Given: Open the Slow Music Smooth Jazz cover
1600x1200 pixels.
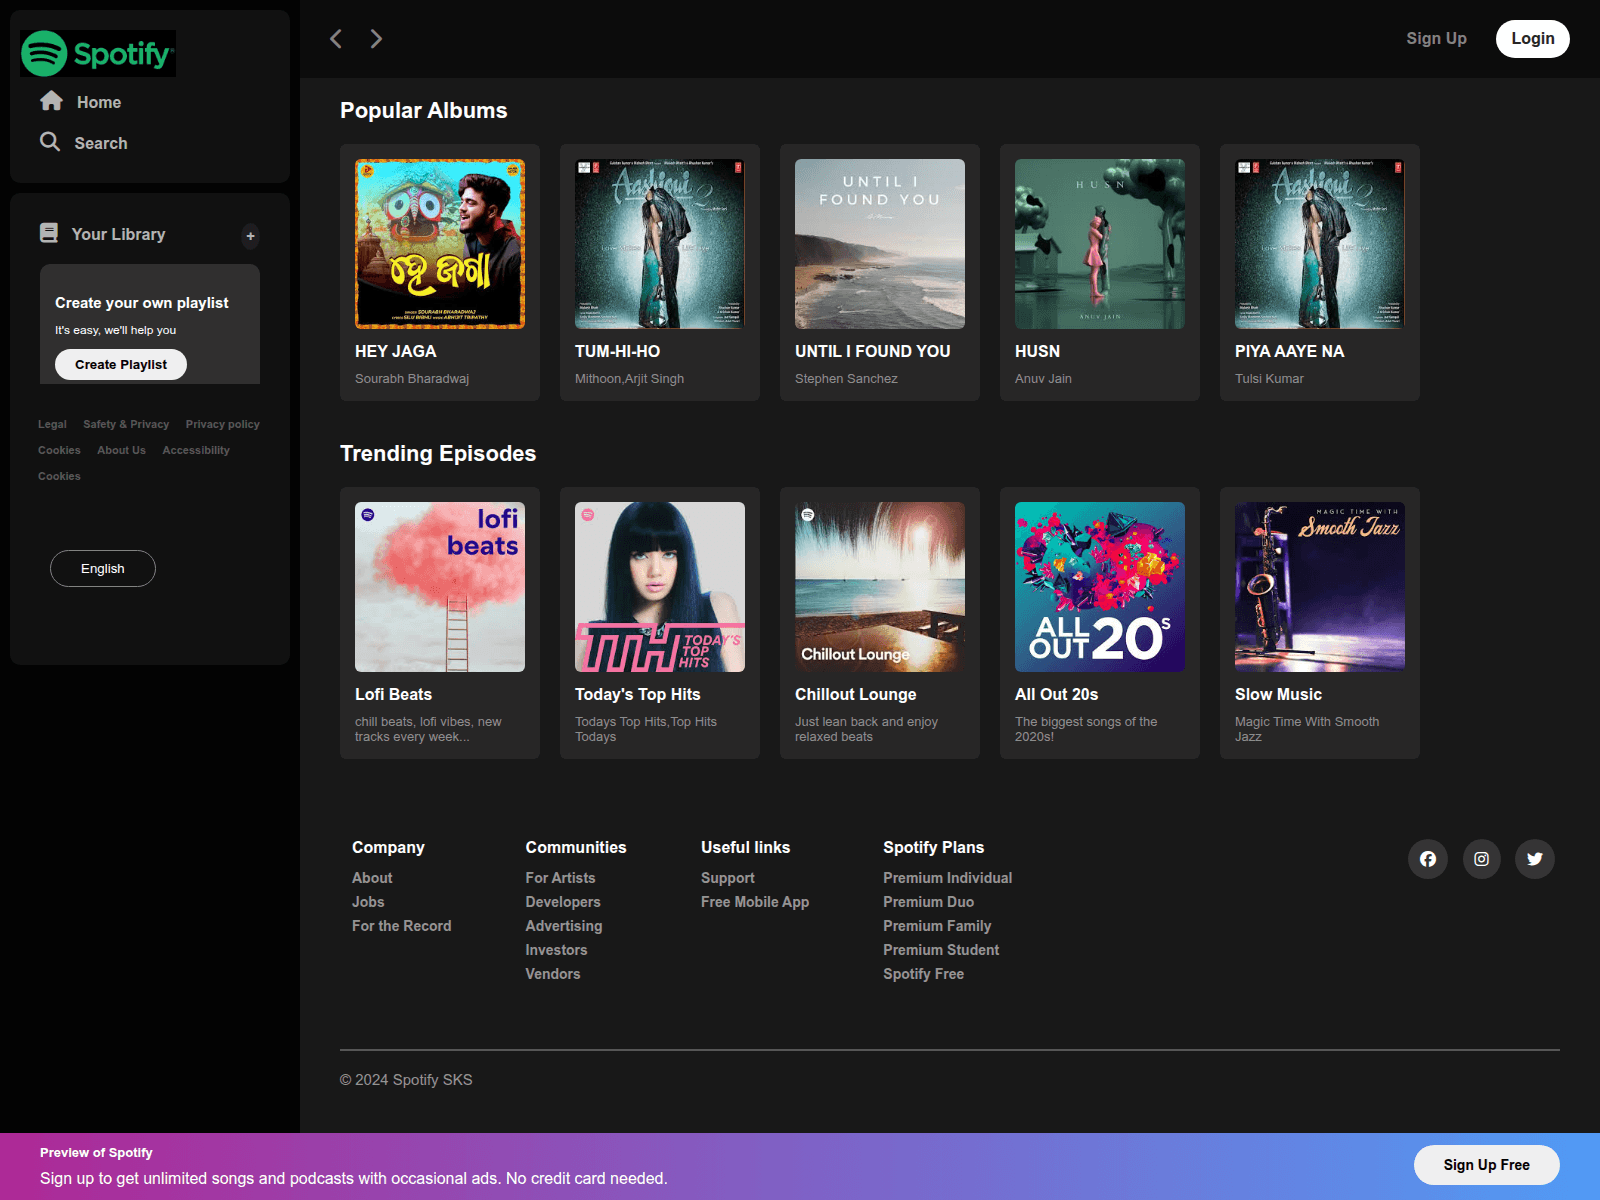Looking at the screenshot, I should (x=1320, y=587).
